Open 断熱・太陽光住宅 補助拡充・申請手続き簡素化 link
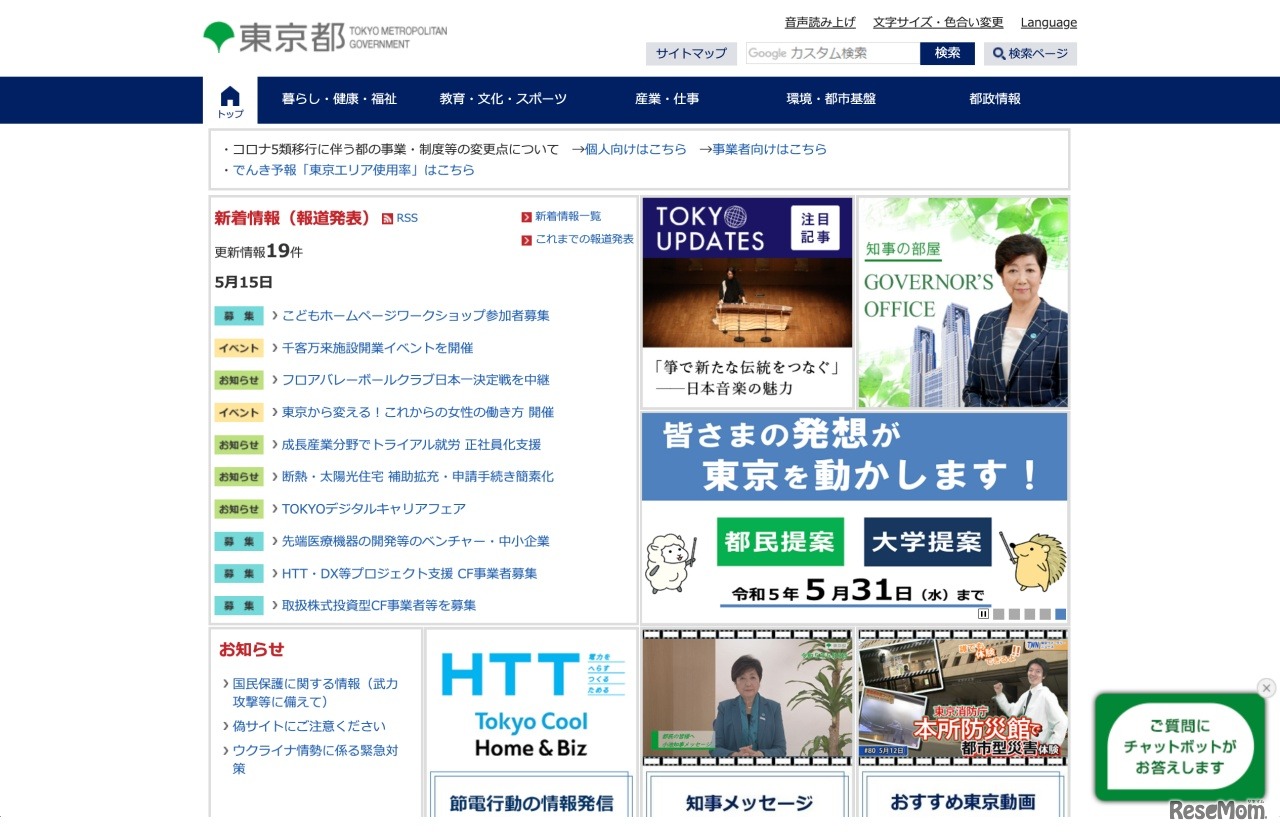This screenshot has height=833, width=1280. pos(418,477)
